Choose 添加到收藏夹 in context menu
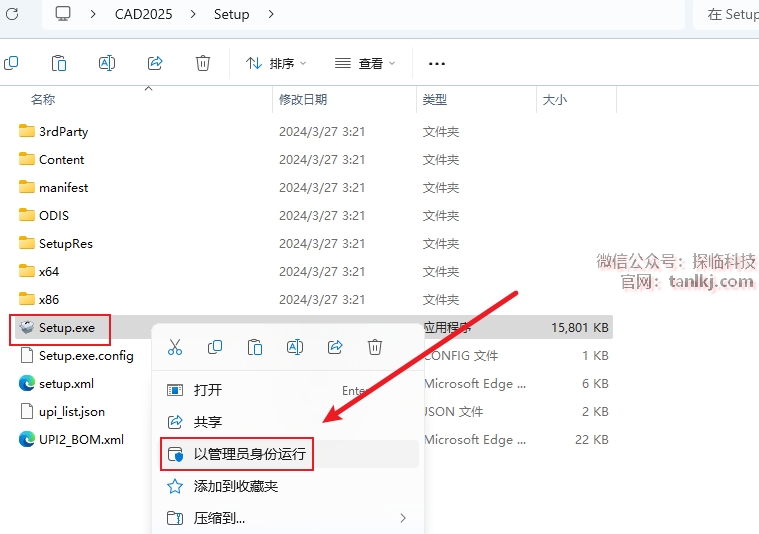The height and width of the screenshot is (534, 759). pos(289,486)
